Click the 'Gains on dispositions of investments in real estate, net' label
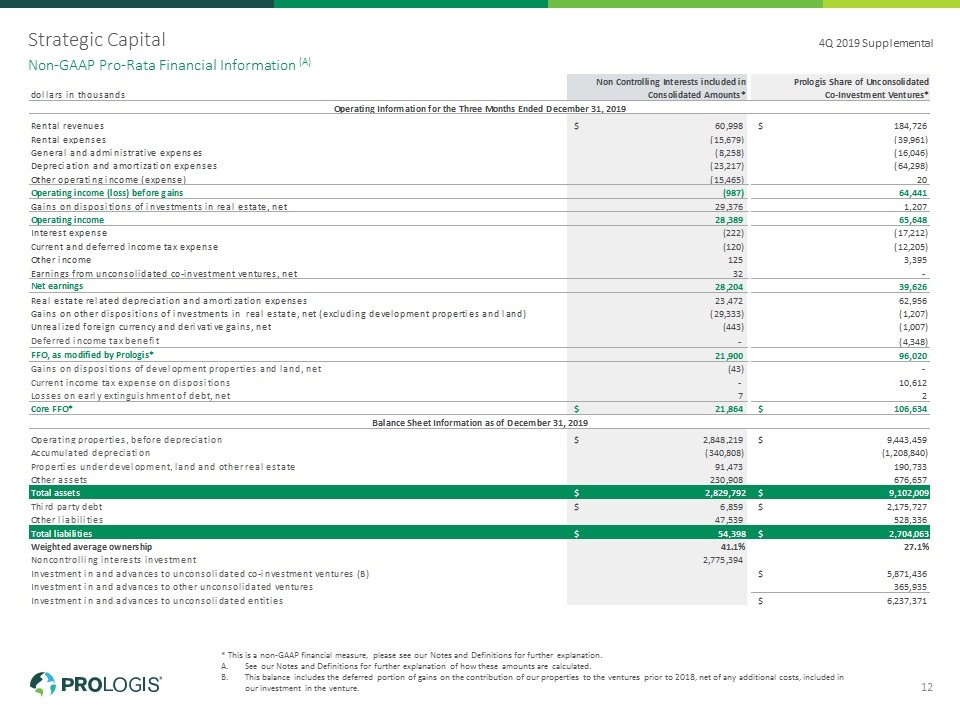 click(159, 207)
